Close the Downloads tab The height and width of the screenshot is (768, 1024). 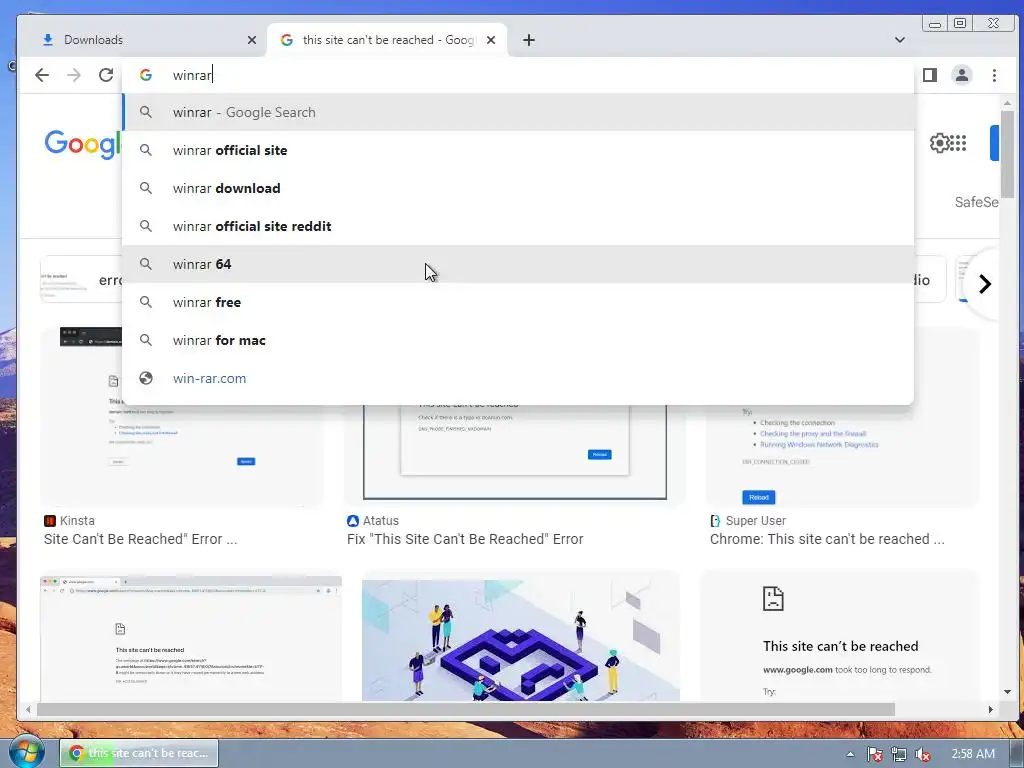tap(252, 40)
